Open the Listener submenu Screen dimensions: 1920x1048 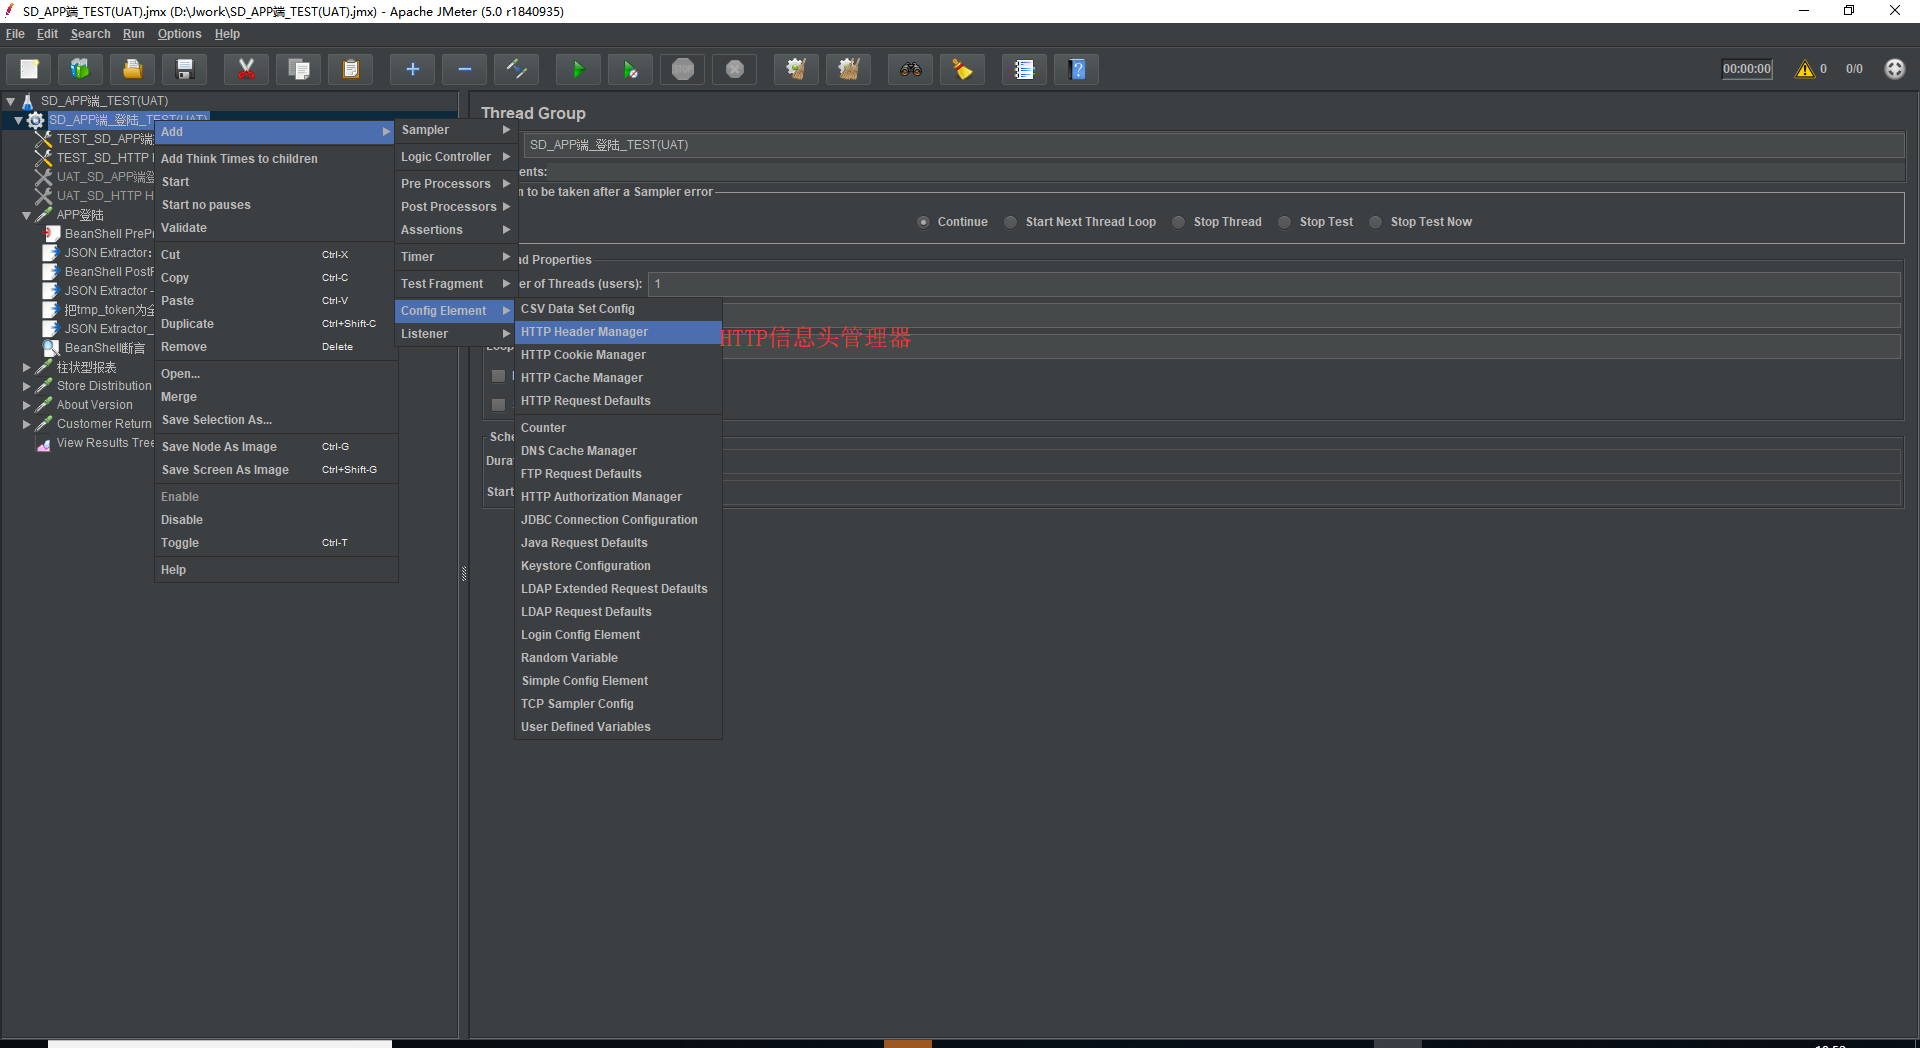point(455,334)
